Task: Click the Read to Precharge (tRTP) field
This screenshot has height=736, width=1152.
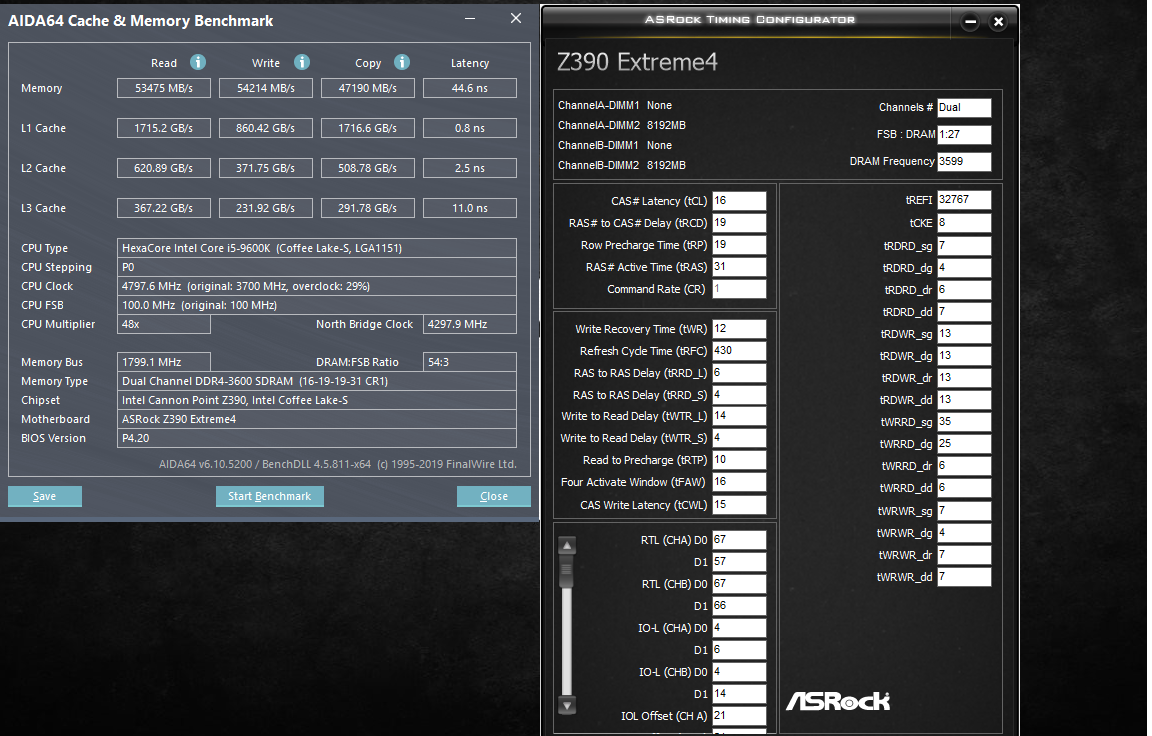Action: 739,461
